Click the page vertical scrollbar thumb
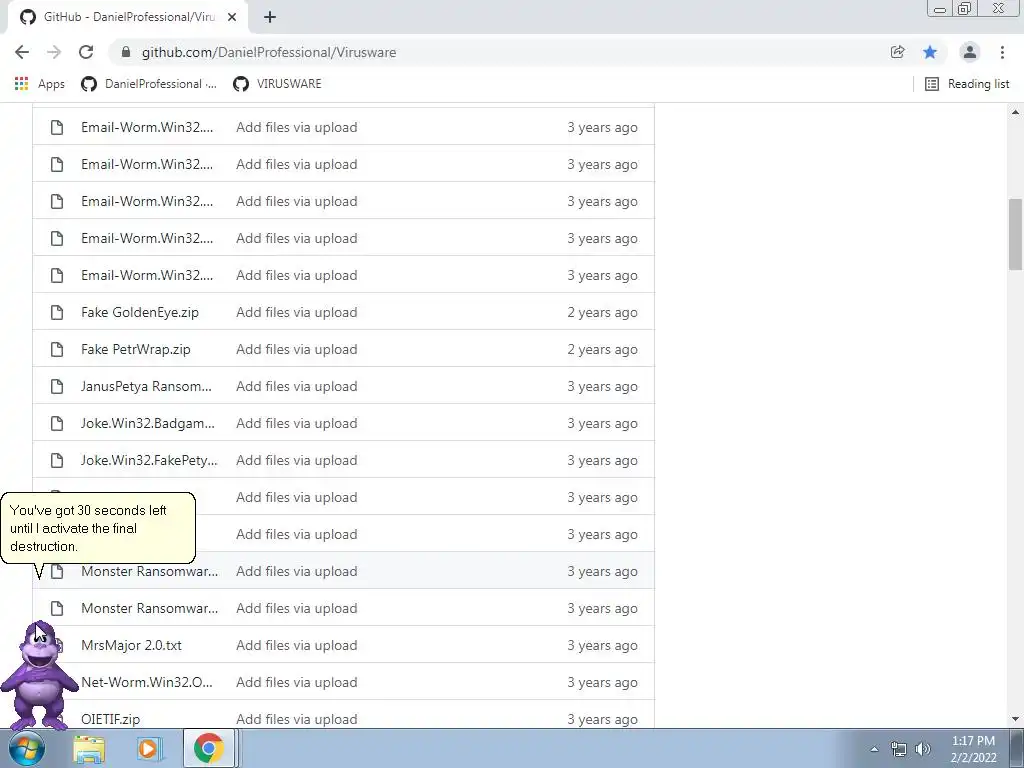Image resolution: width=1024 pixels, height=768 pixels. point(1015,234)
